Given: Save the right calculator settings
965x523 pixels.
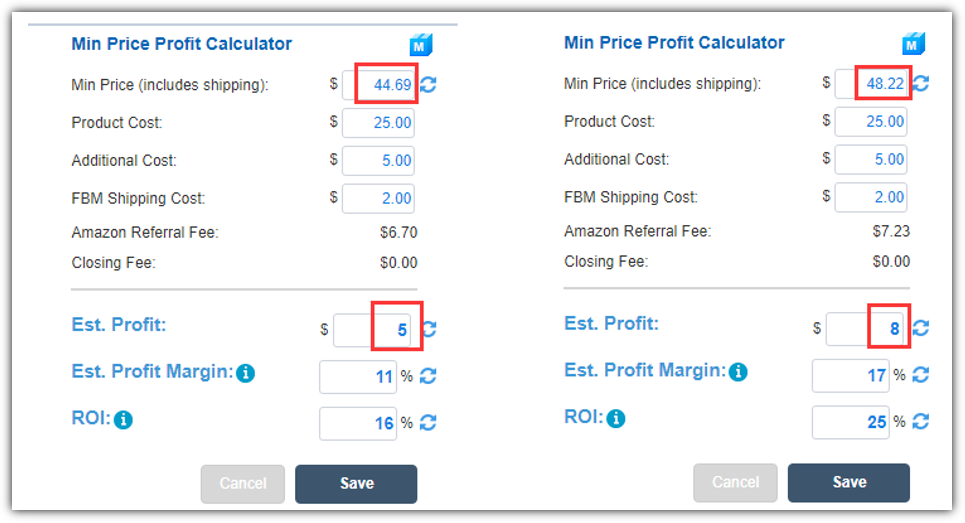Looking at the screenshot, I should 849,482.
